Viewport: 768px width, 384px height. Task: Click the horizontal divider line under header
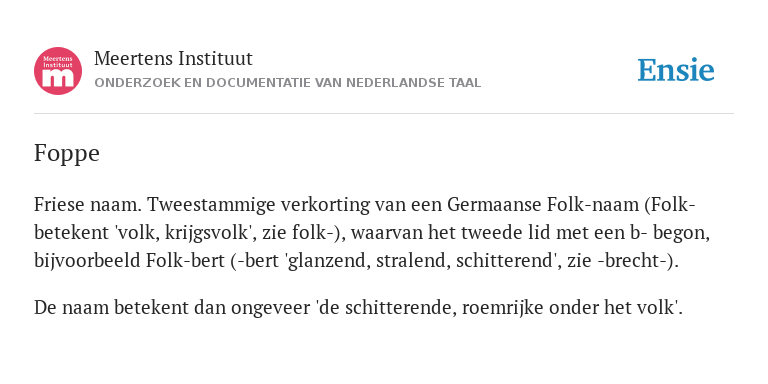[x=384, y=114]
